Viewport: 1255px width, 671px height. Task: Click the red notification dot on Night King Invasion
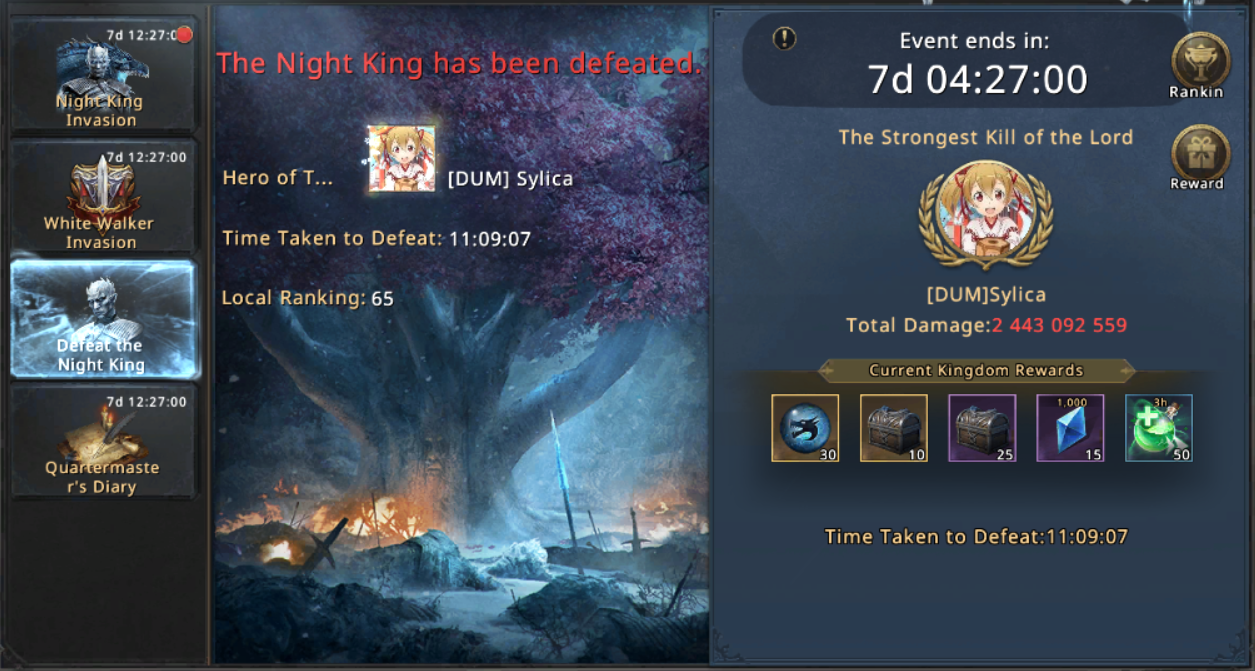pyautogui.click(x=184, y=35)
